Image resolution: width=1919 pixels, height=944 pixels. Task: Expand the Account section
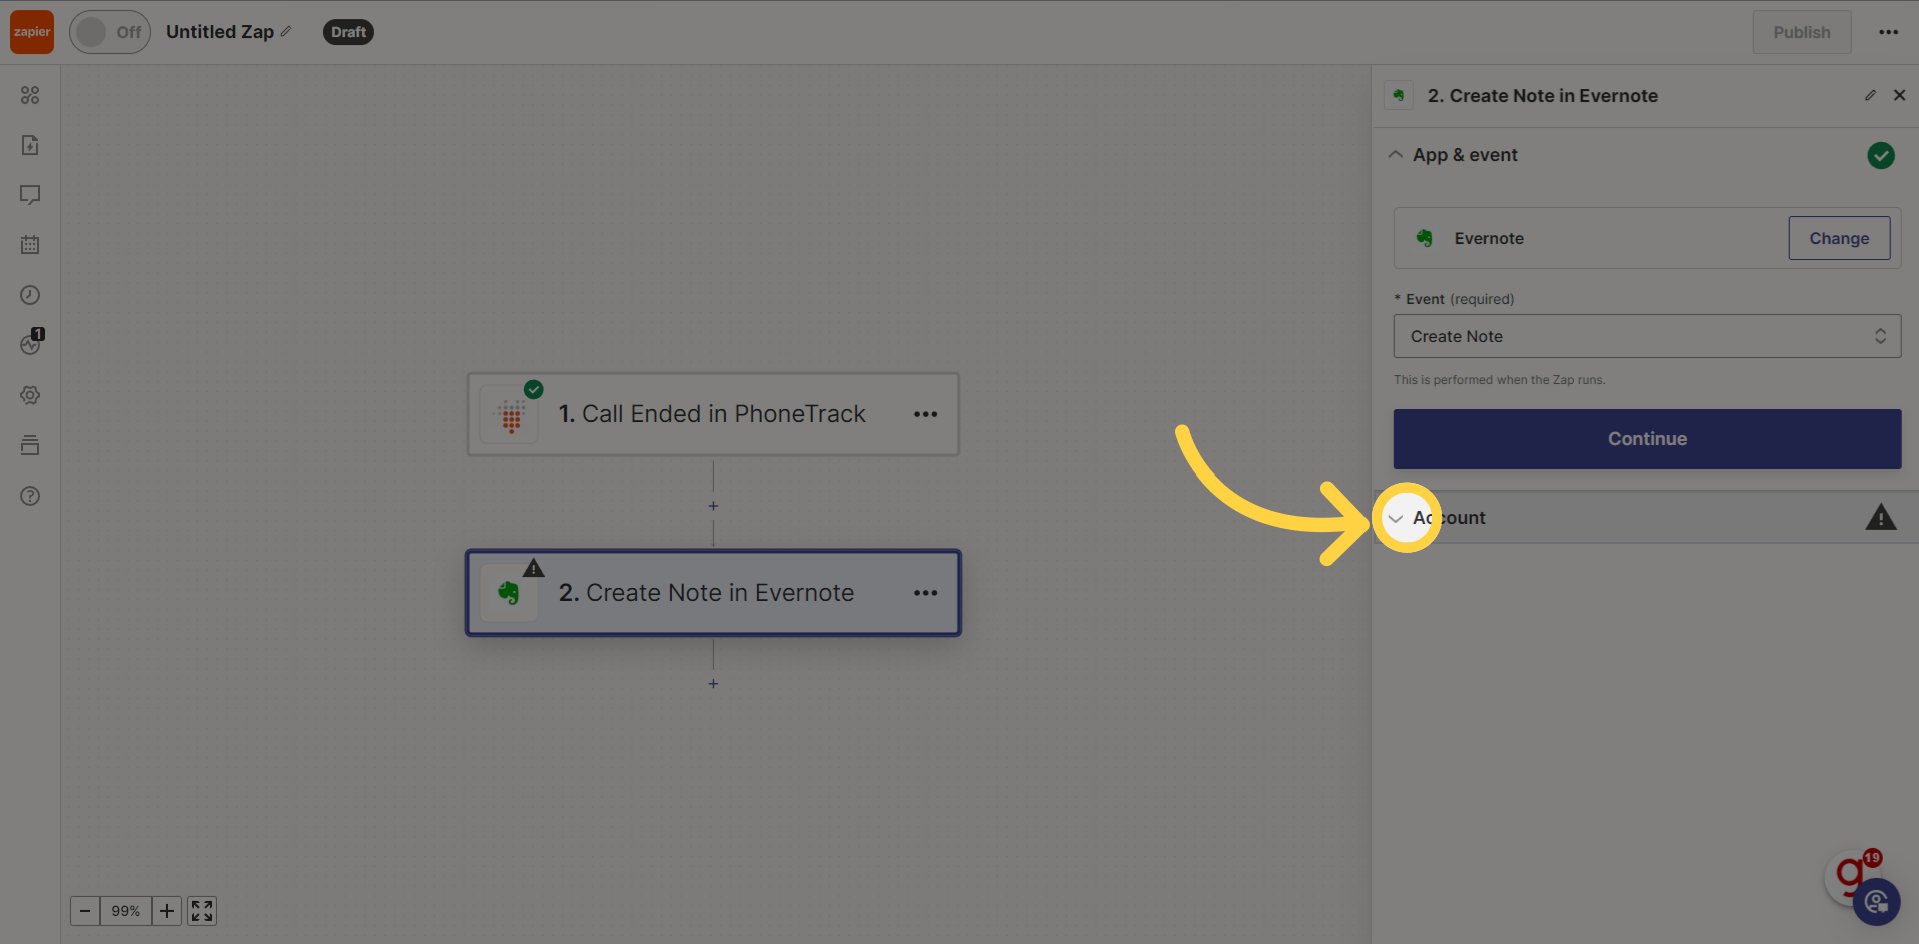[1396, 518]
